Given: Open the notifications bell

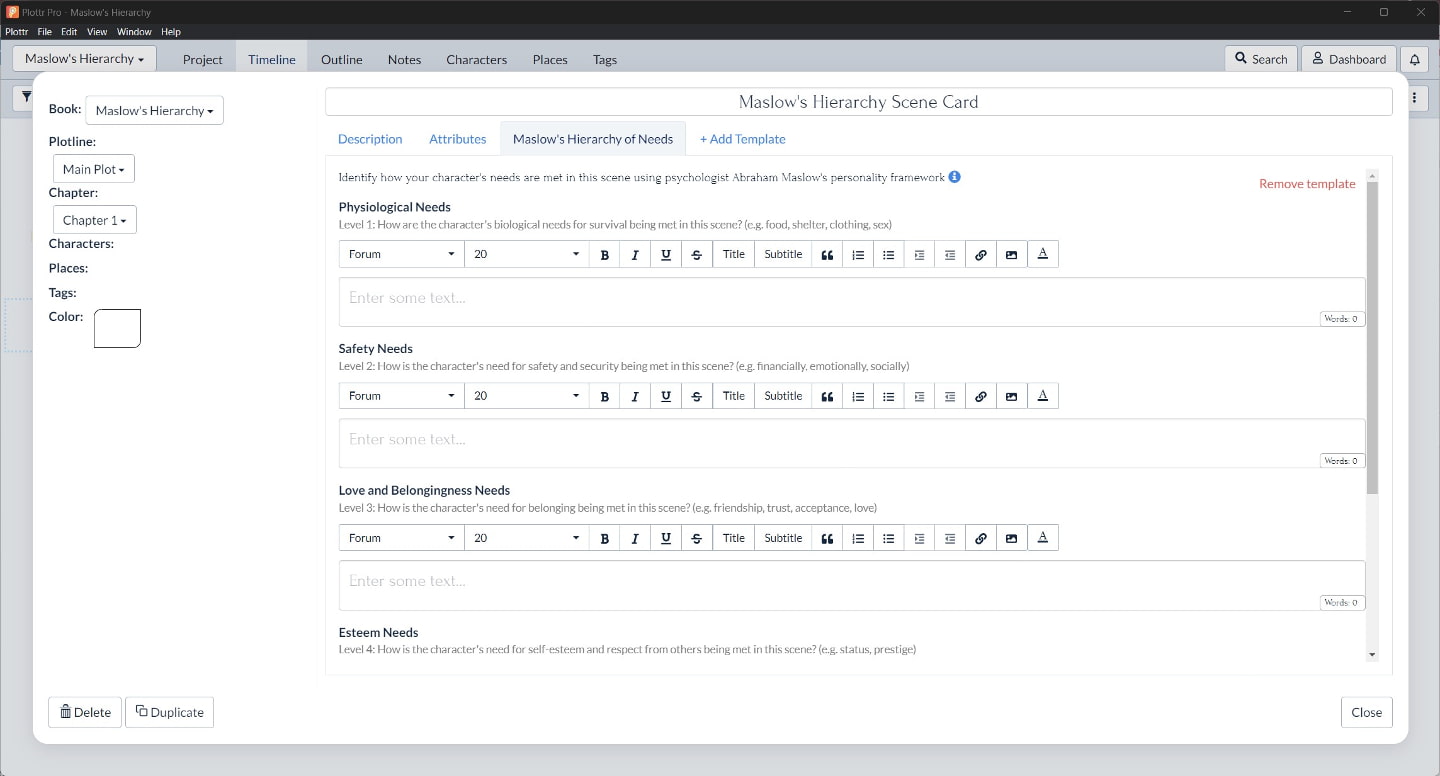Looking at the screenshot, I should click(x=1414, y=59).
